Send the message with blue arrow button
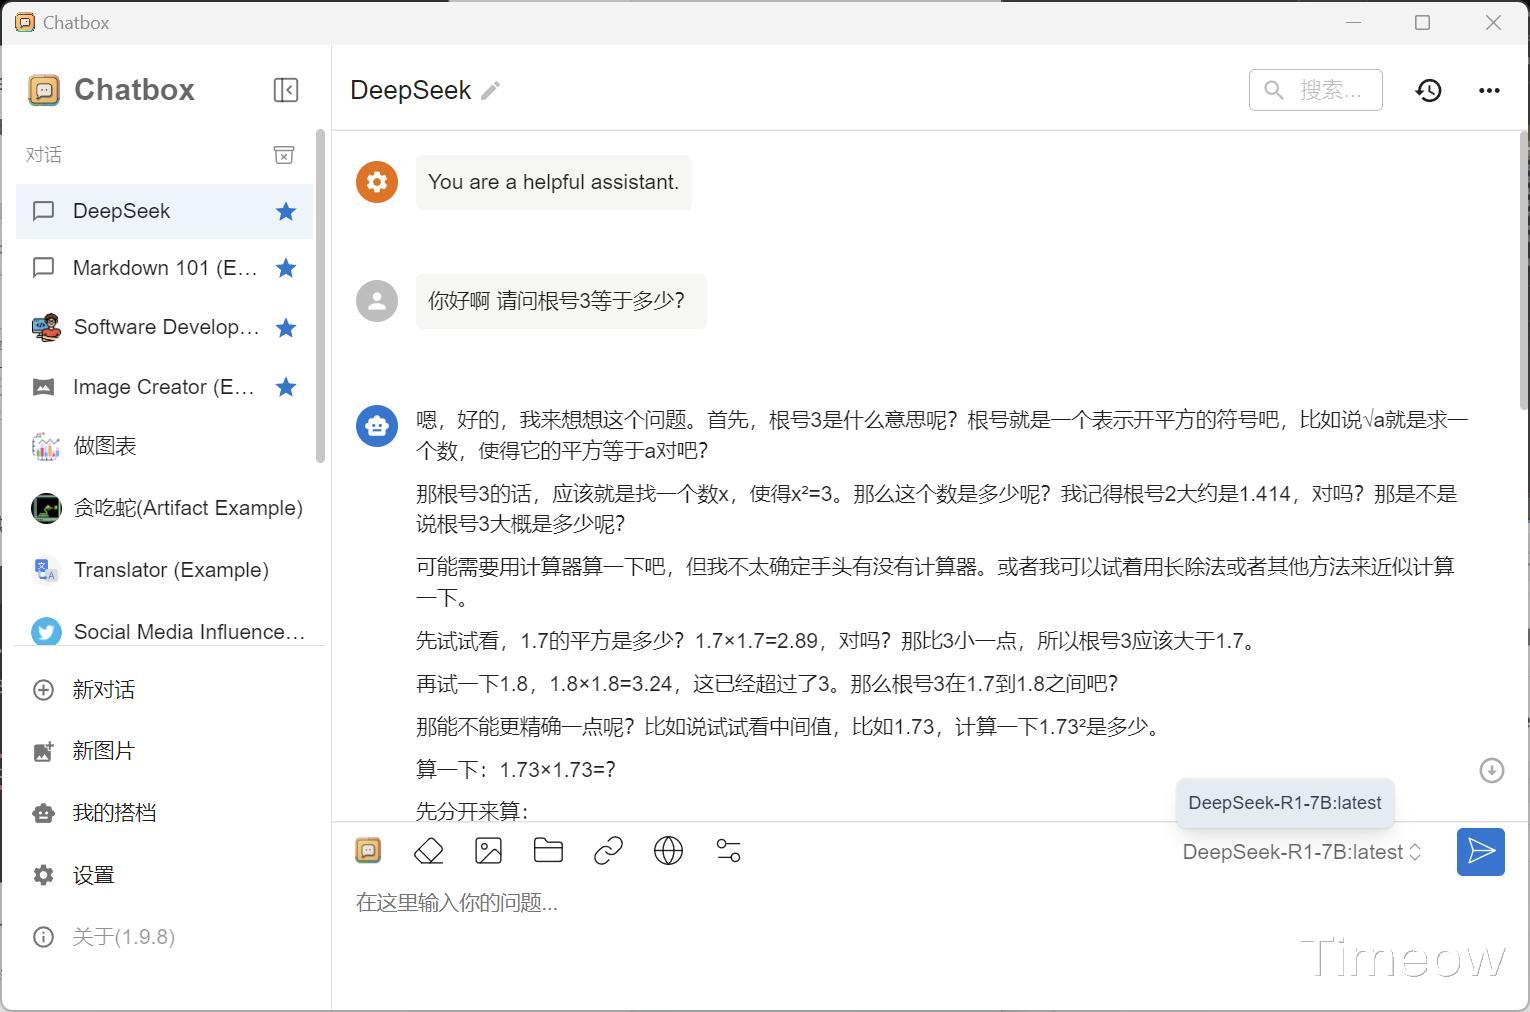This screenshot has width=1530, height=1012. click(1481, 852)
